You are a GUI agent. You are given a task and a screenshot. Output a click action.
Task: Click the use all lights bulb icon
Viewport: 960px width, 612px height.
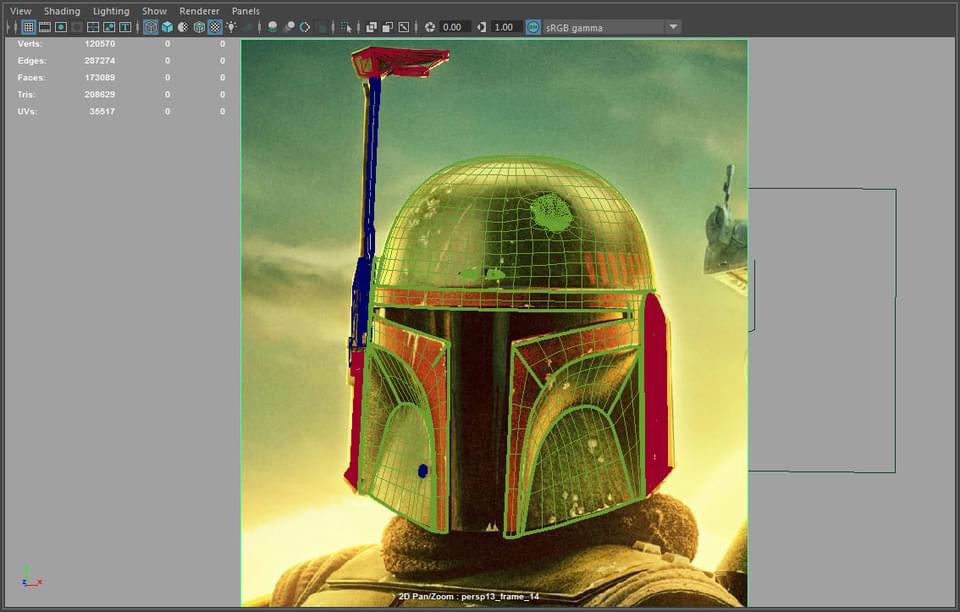click(231, 27)
